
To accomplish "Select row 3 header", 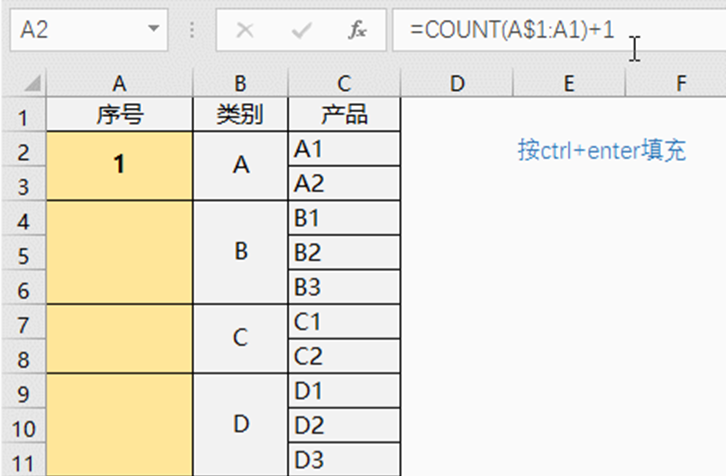I will (x=24, y=184).
